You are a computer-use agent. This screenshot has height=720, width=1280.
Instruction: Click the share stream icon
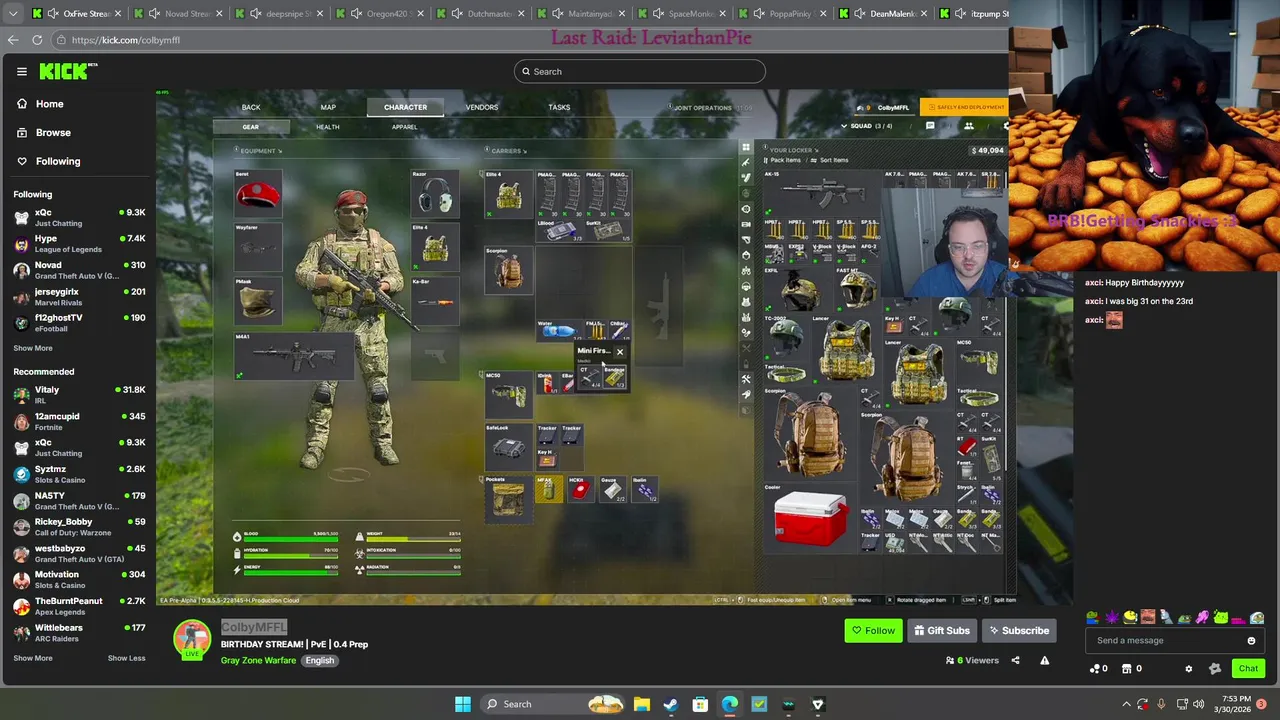1015,660
